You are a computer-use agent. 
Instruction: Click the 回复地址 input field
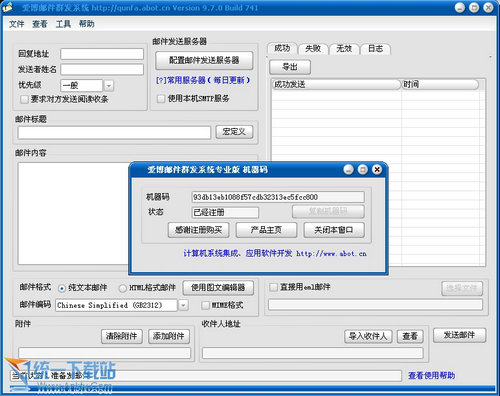click(102, 54)
